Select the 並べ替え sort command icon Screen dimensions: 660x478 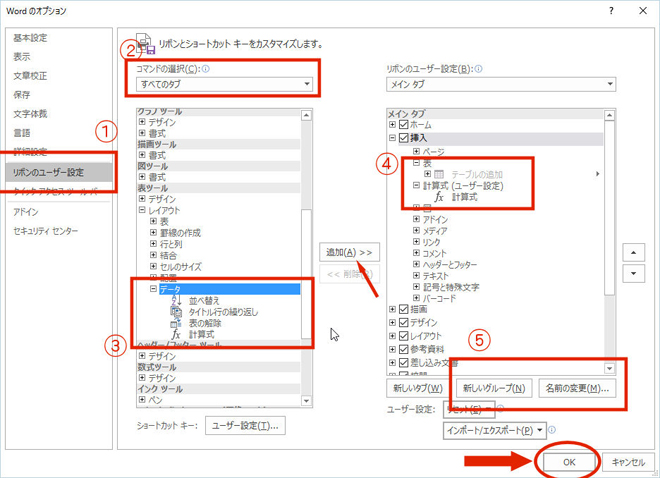176,301
